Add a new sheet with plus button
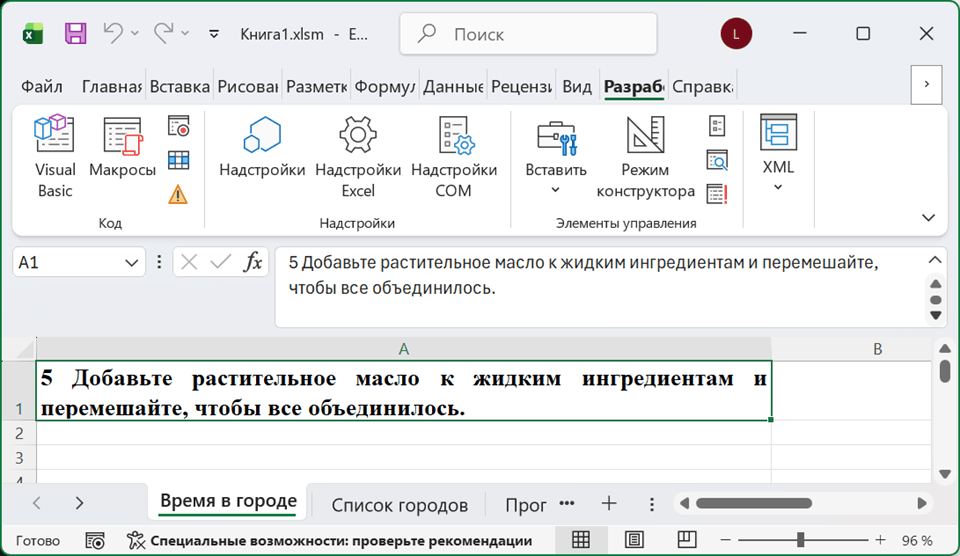 pos(609,504)
